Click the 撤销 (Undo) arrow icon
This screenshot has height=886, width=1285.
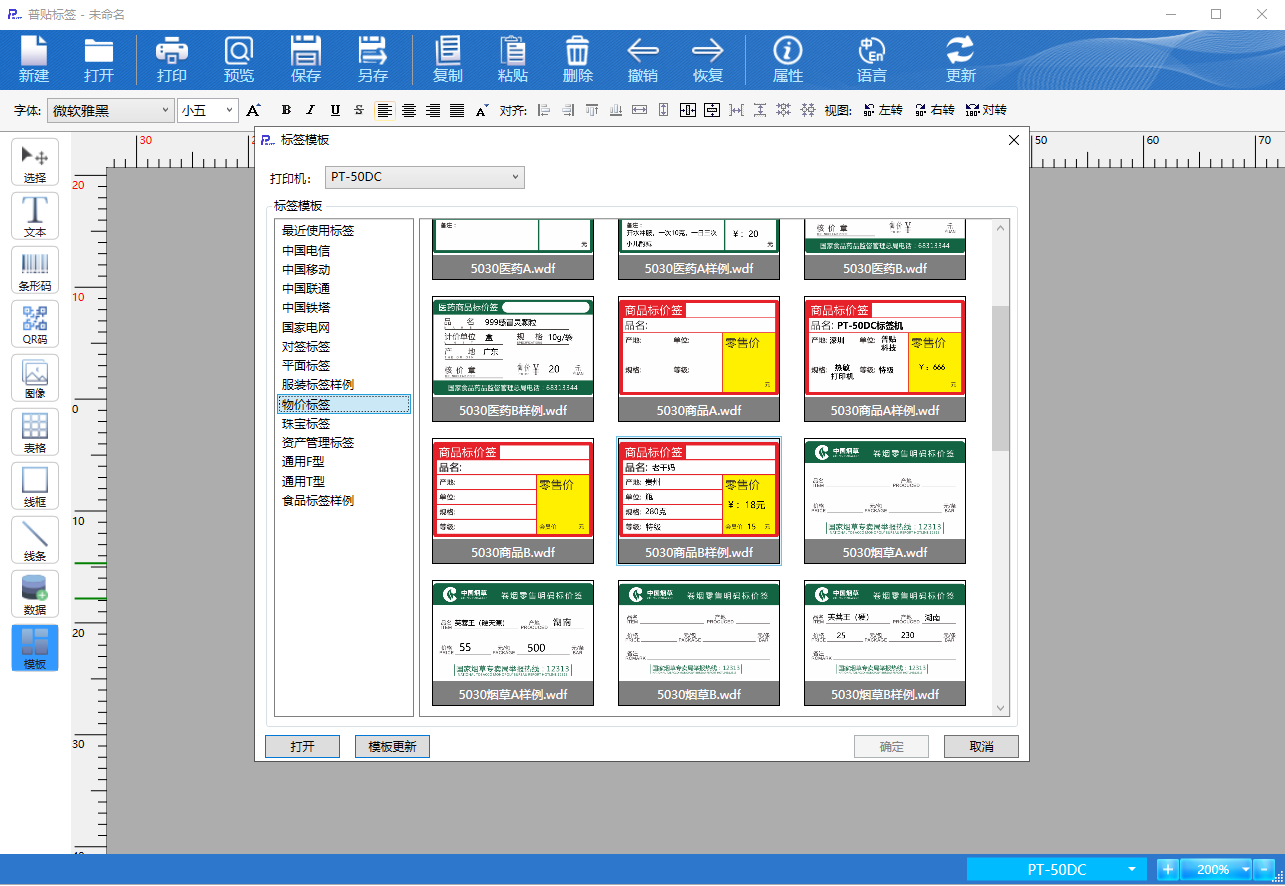point(643,59)
